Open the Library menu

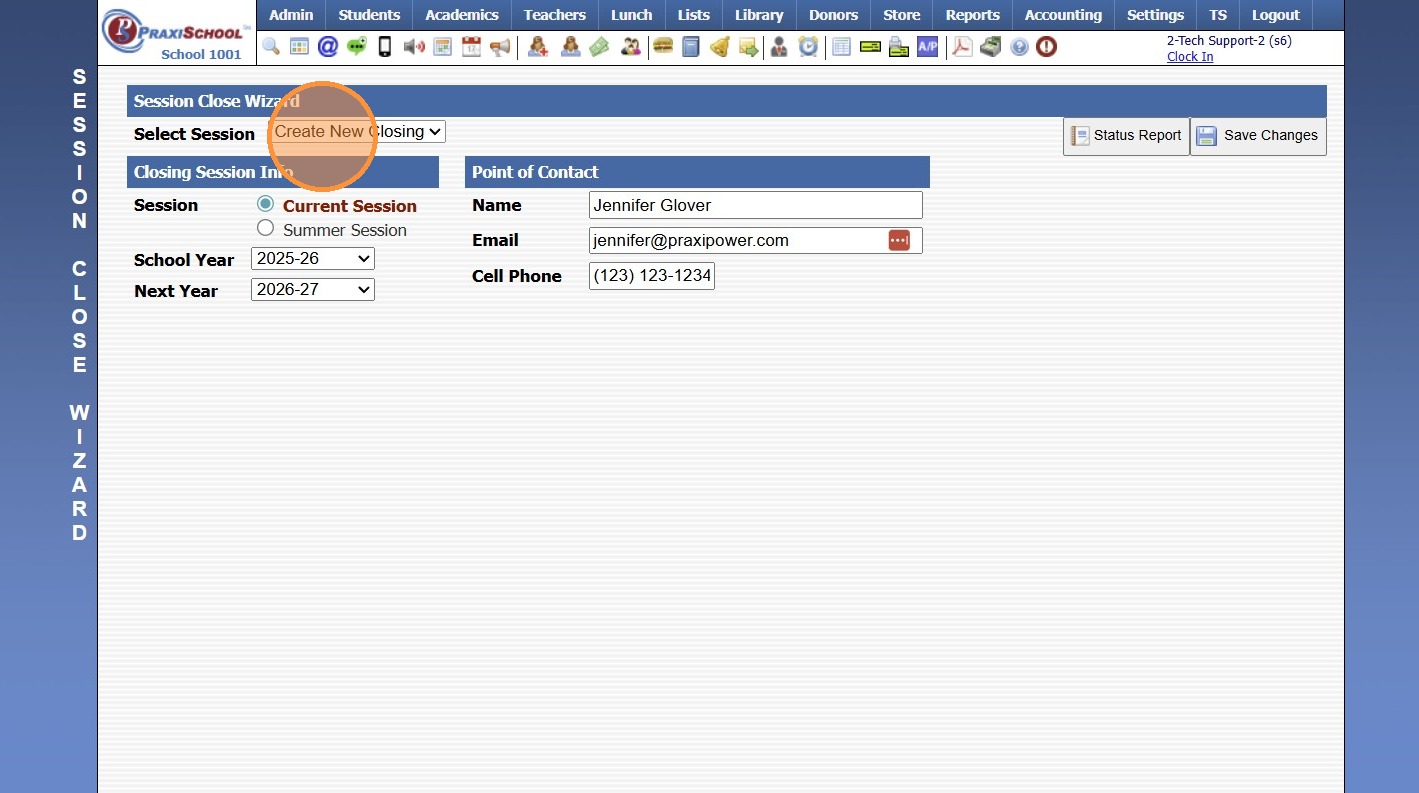pos(759,15)
